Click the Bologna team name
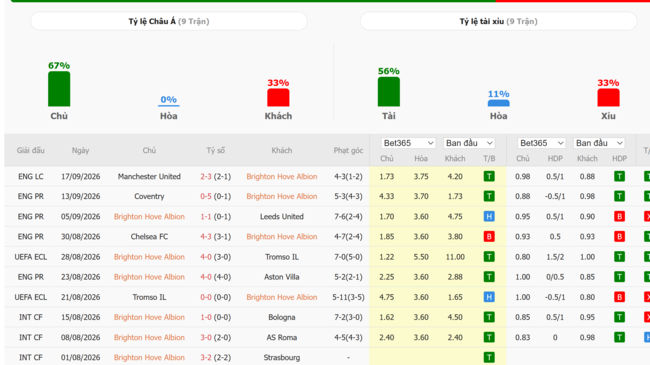 pyautogui.click(x=282, y=317)
